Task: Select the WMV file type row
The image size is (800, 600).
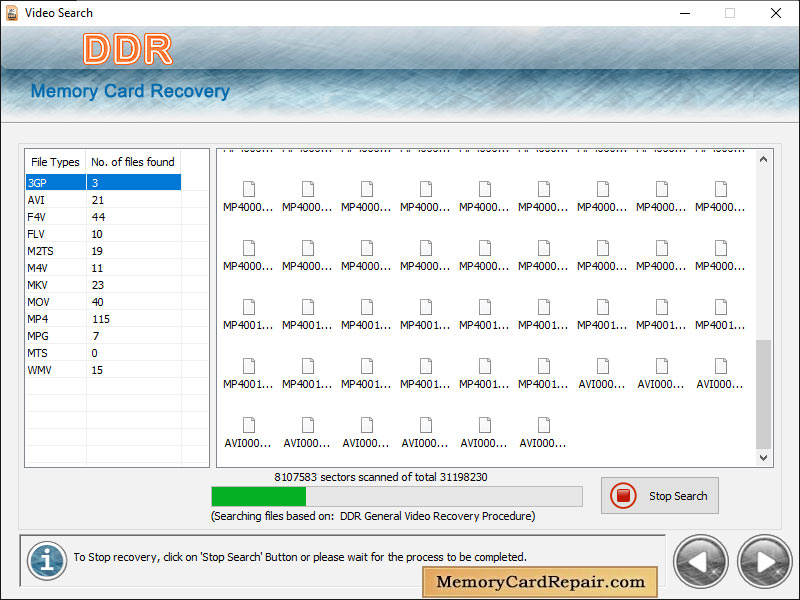Action: point(103,370)
